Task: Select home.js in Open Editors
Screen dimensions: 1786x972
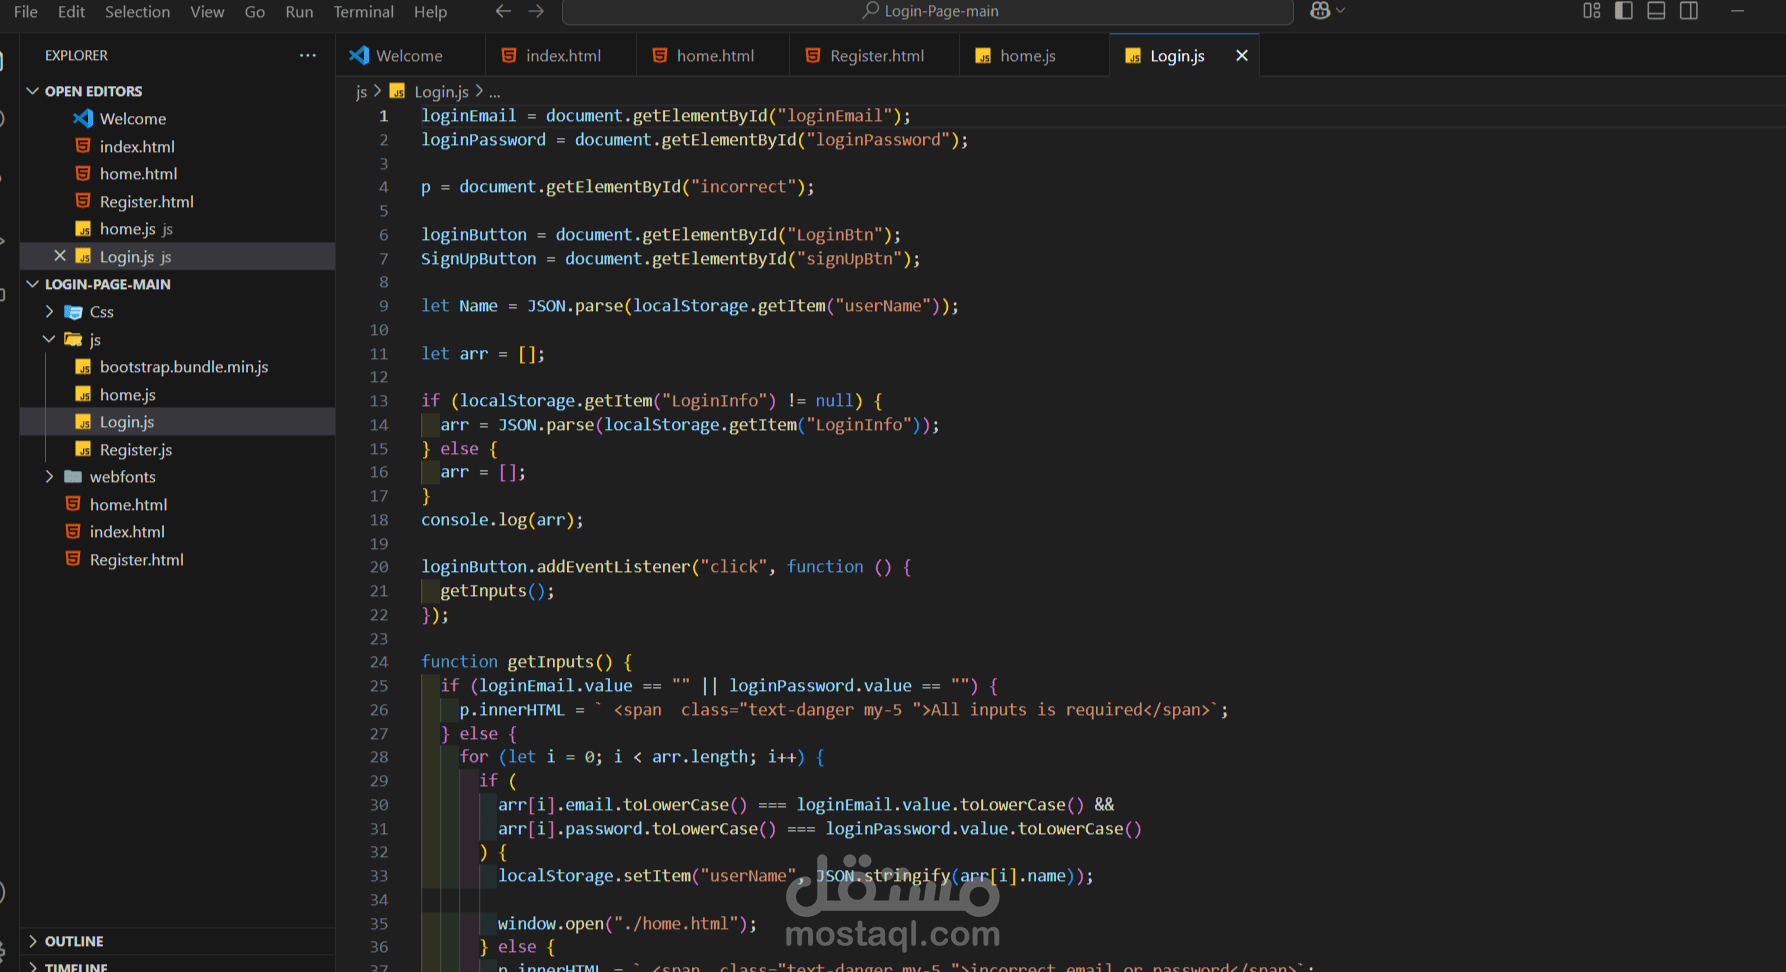Action: 128,229
